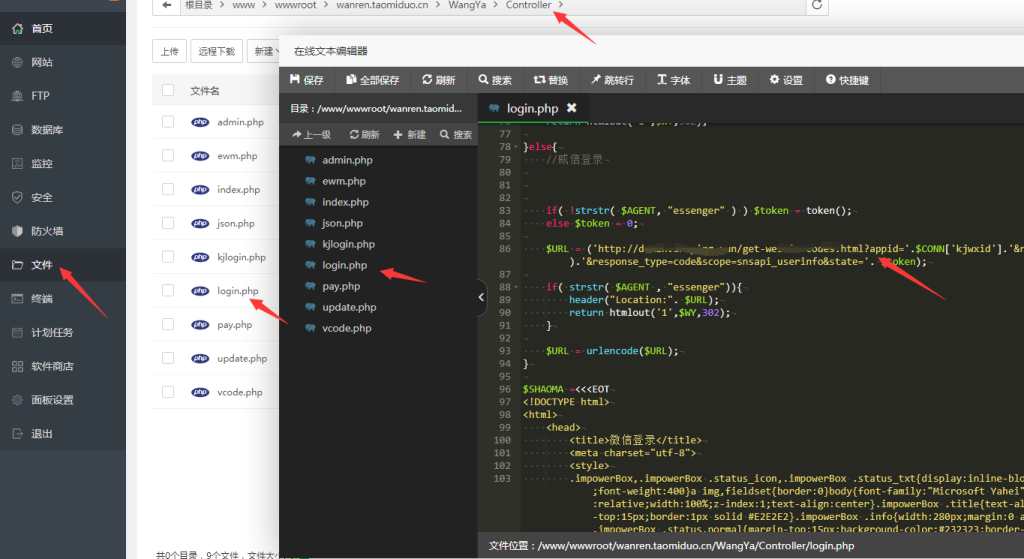Go up one level (上一级) in tree
Image resolution: width=1024 pixels, height=559 pixels.
pos(311,135)
